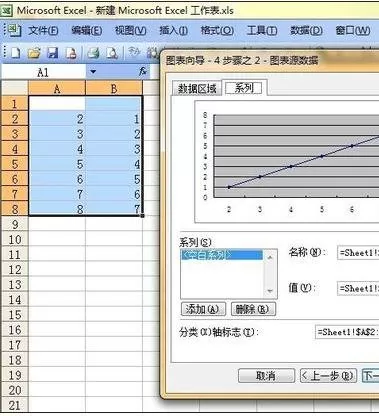The image size is (379, 416).
Task: Open the 格式(O) menu
Action: [x=217, y=31]
